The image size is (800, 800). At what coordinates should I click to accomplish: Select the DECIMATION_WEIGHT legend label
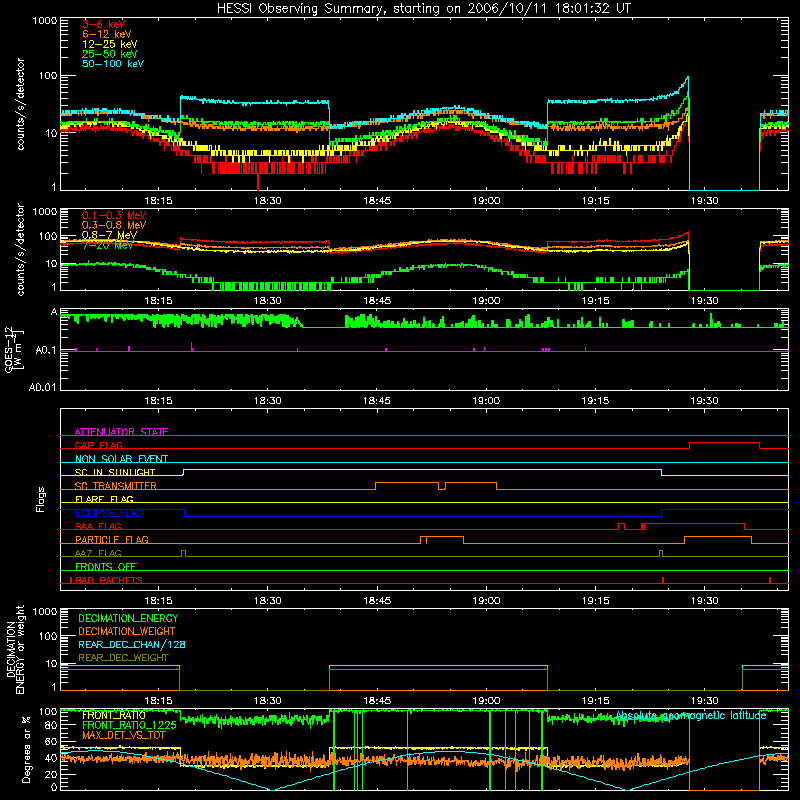coord(127,632)
